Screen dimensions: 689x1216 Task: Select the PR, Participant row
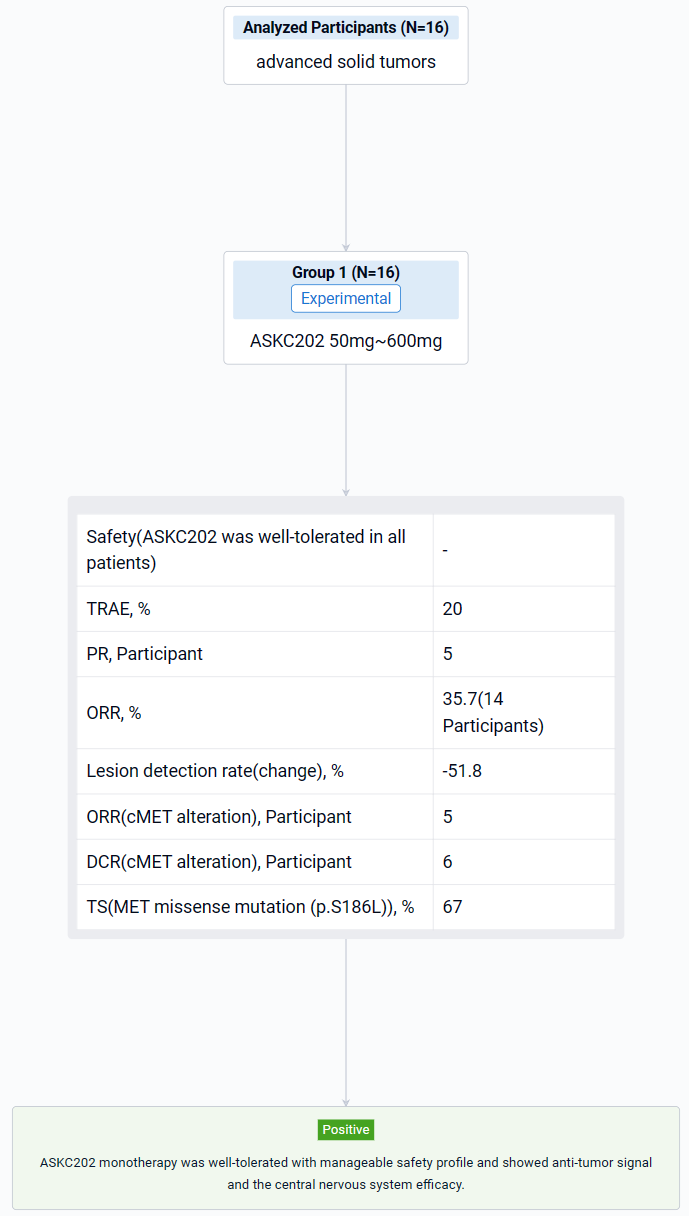[145, 654]
